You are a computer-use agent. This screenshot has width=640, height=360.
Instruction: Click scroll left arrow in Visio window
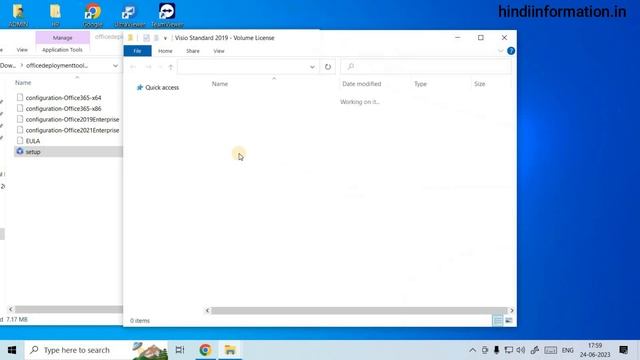207,311
